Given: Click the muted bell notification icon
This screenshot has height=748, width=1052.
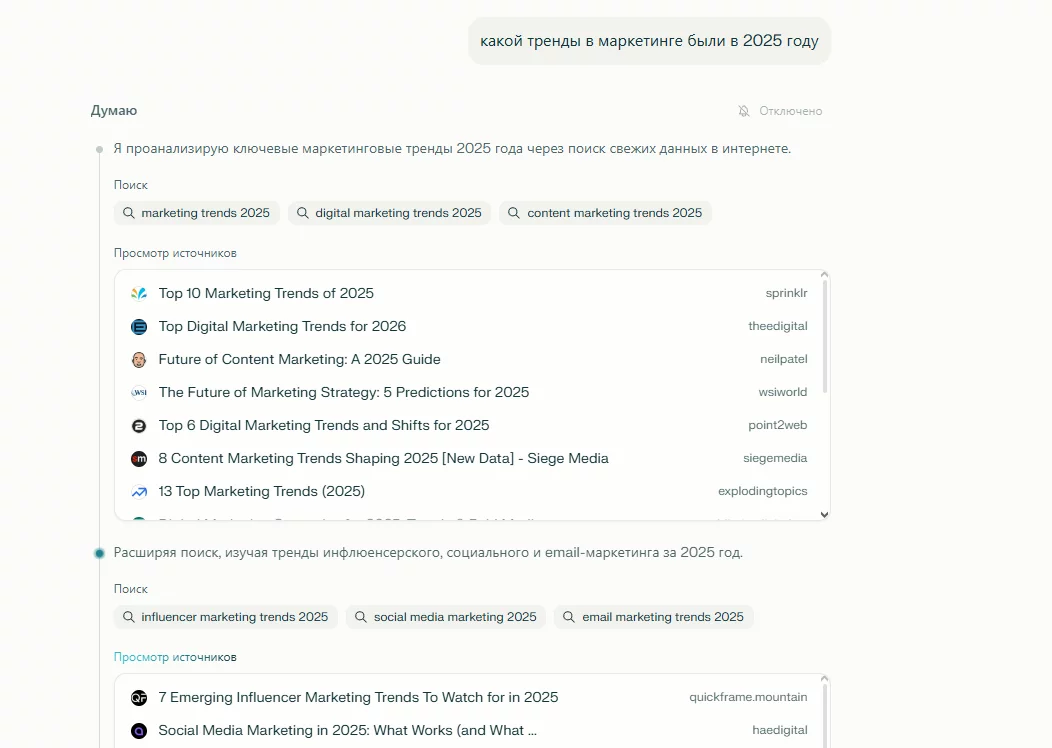Looking at the screenshot, I should click(x=744, y=111).
